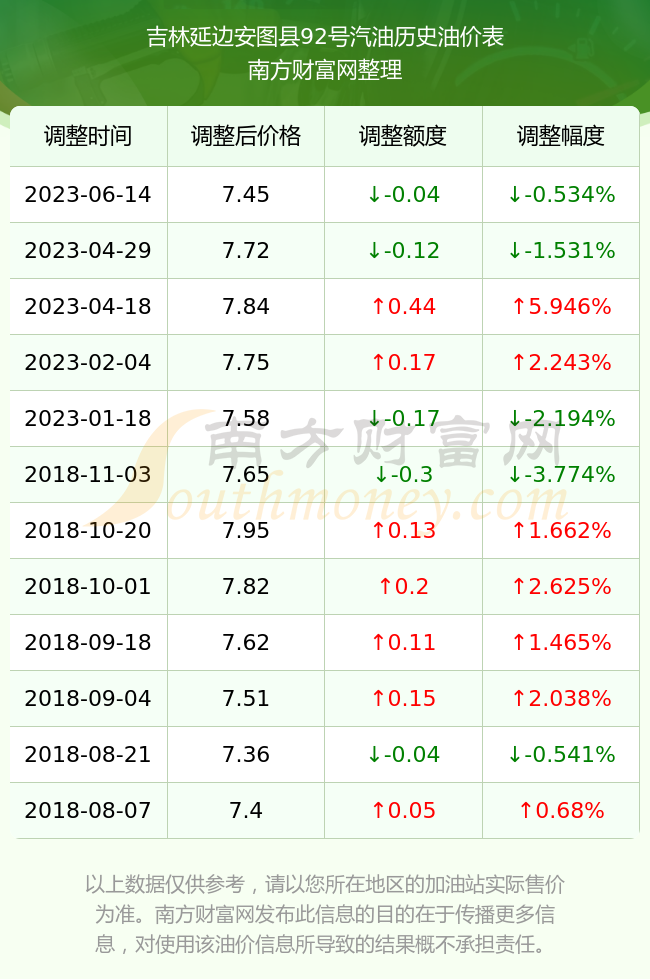The image size is (650, 980).
Task: Click the ↓-3.774% percentage cell
Action: [561, 474]
